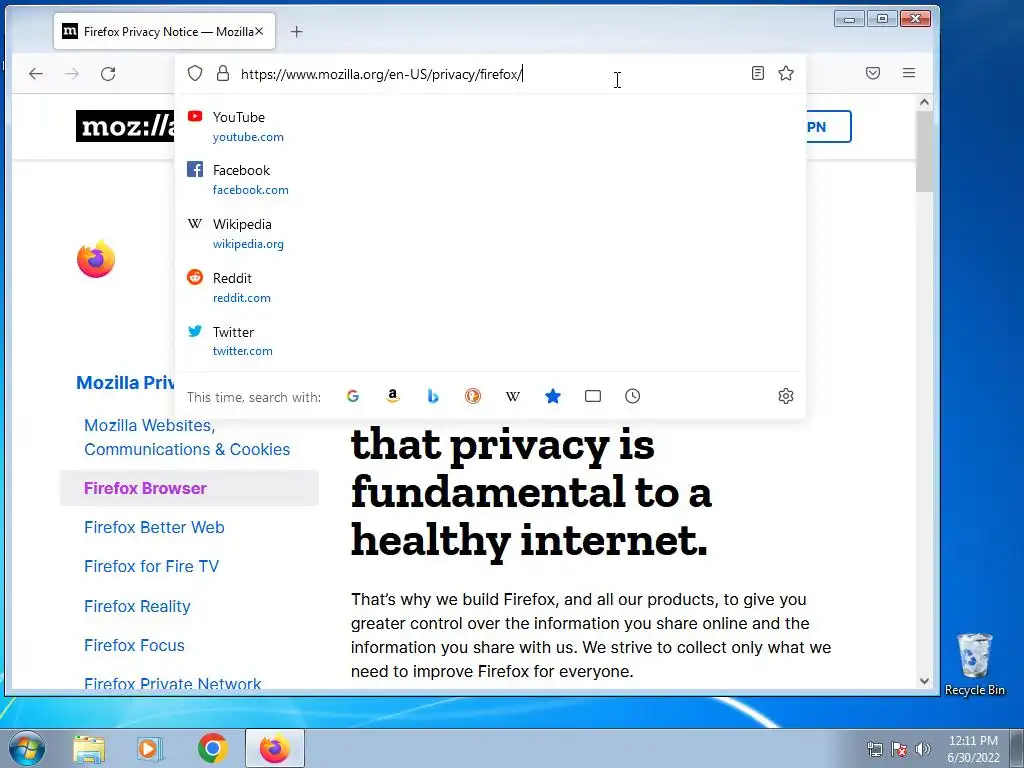Search in bookmarks using star icon
Screen dimensions: 1024x768
[x=552, y=396]
